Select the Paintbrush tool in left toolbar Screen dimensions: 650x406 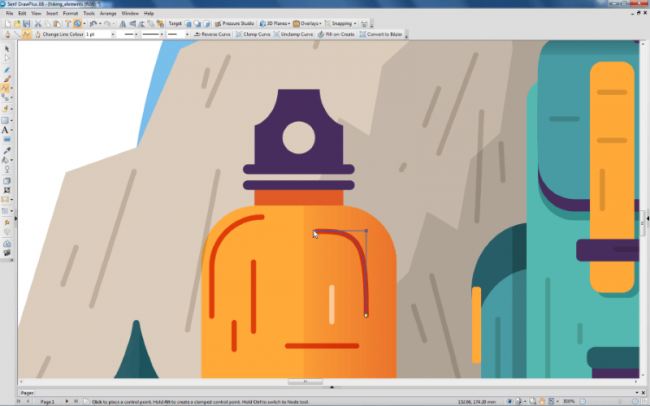point(7,78)
